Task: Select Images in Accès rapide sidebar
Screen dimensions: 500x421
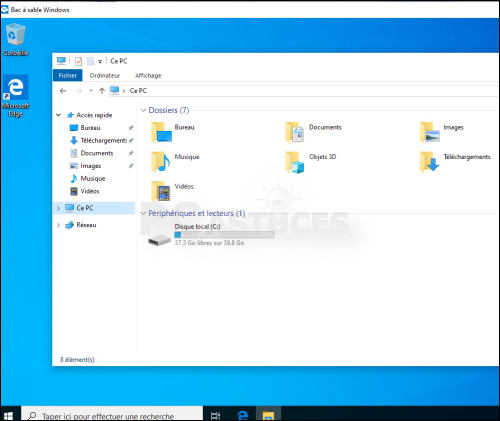Action: [x=90, y=166]
